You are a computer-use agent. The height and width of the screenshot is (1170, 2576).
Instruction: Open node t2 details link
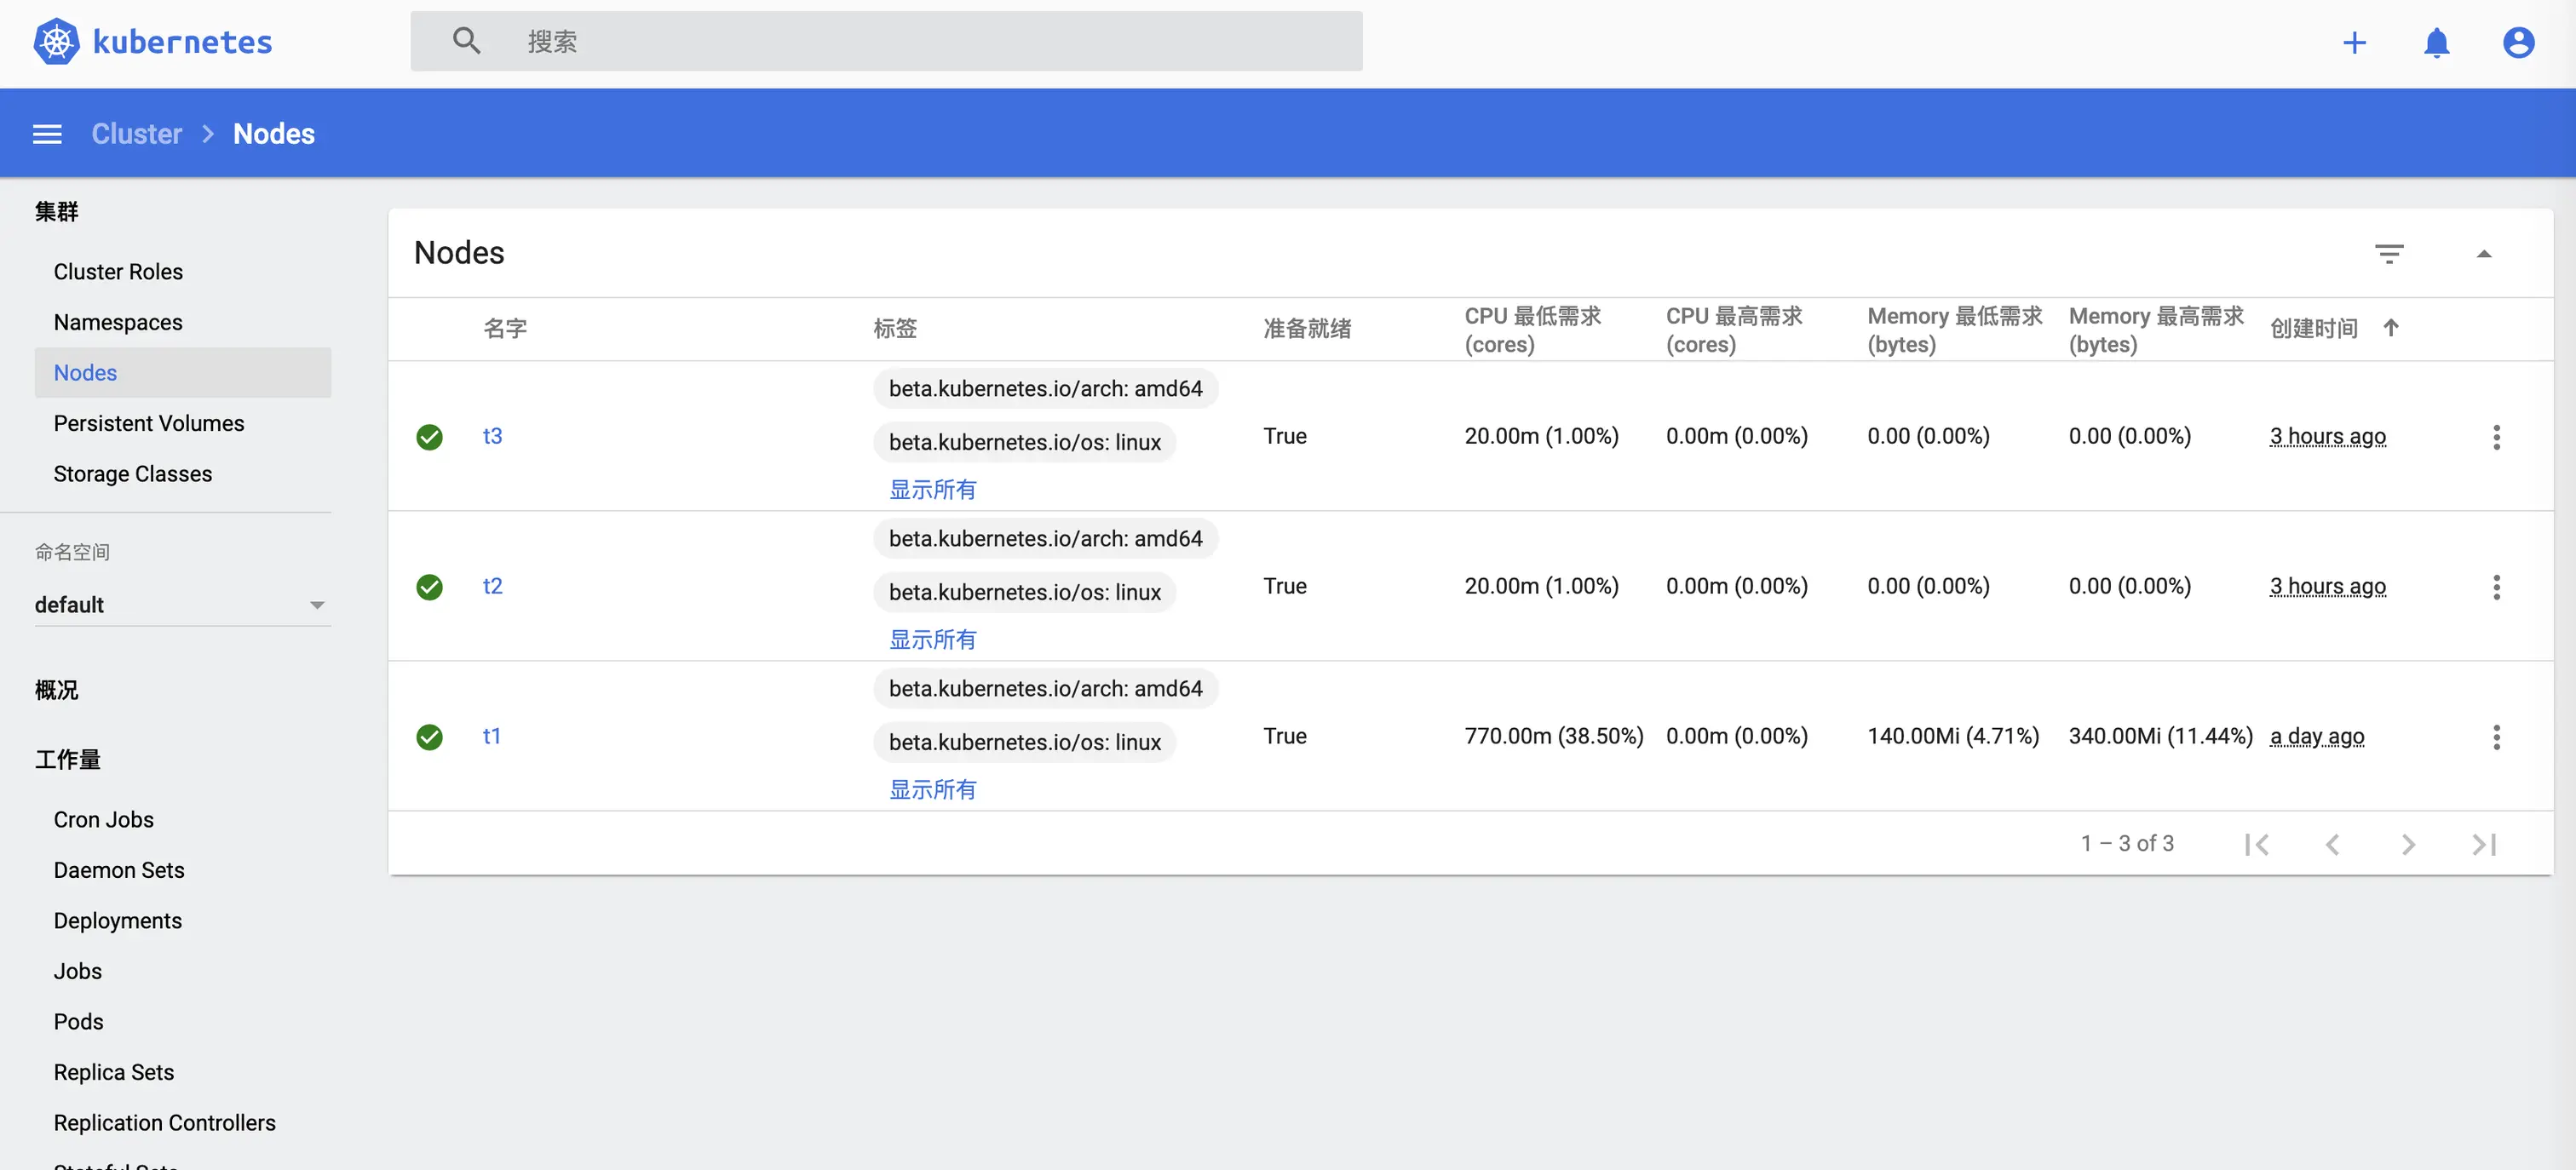[492, 586]
